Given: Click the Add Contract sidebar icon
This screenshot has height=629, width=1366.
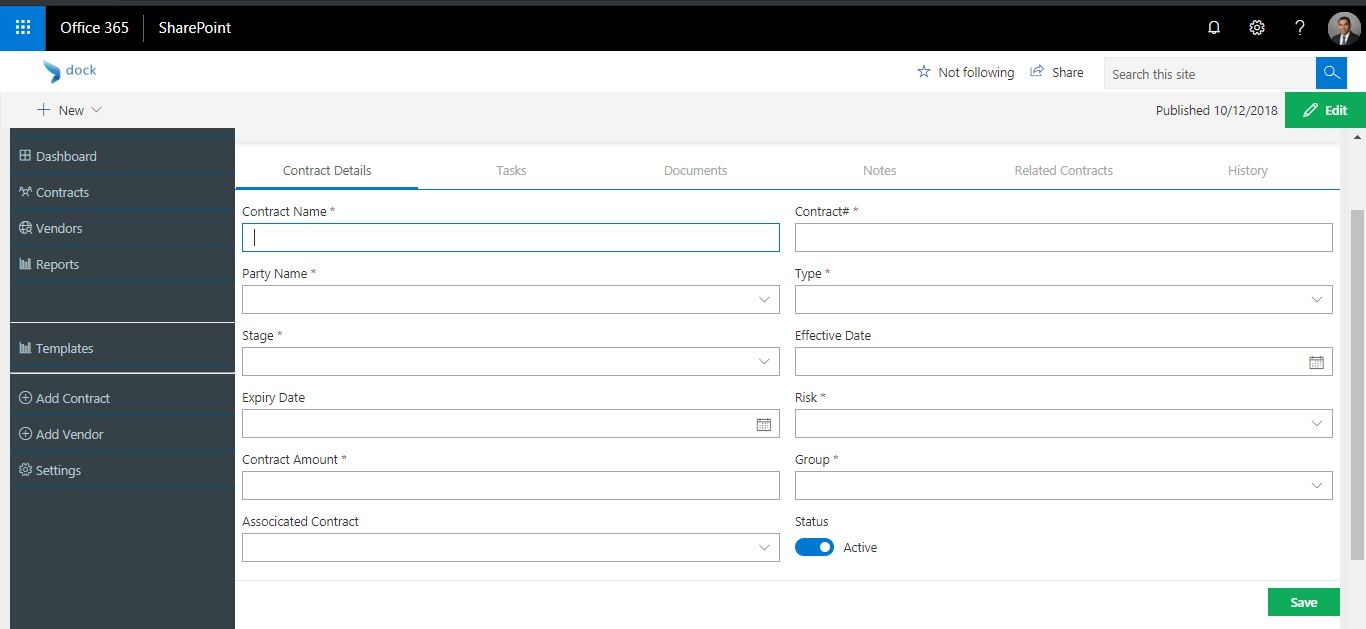Looking at the screenshot, I should (25, 398).
